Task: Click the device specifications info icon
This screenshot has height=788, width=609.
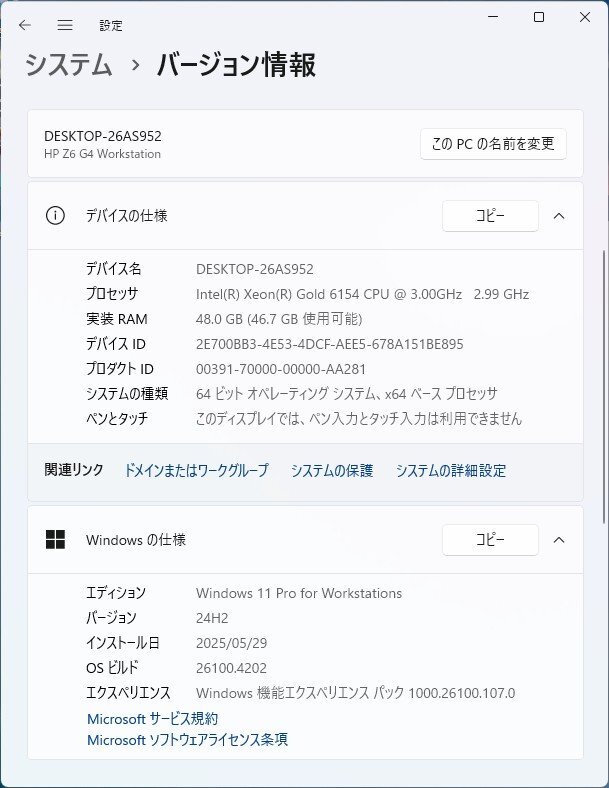Action: tap(55, 216)
